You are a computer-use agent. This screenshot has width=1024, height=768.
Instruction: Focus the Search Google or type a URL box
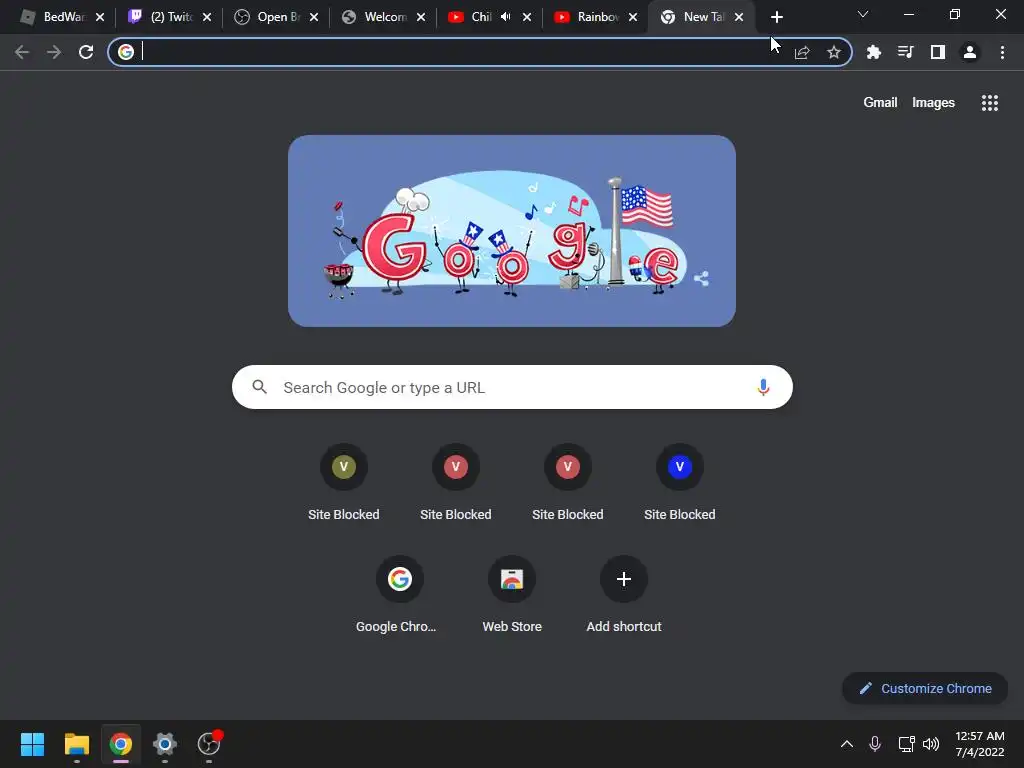[512, 387]
